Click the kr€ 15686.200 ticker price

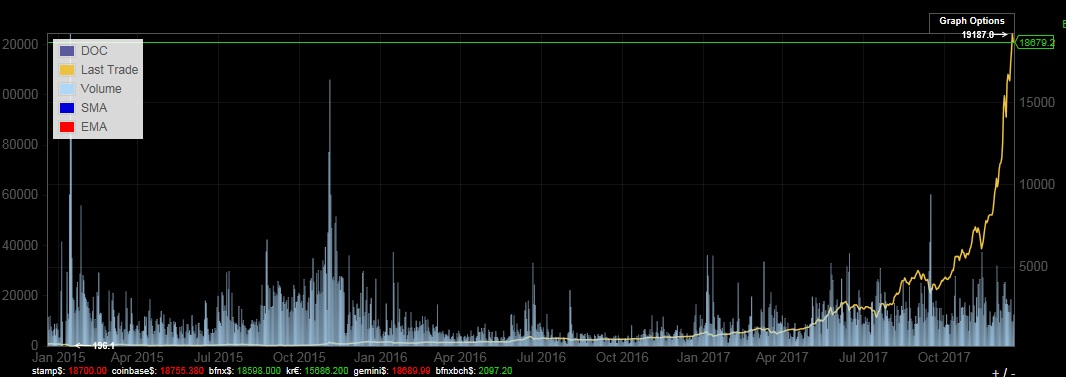tap(326, 371)
